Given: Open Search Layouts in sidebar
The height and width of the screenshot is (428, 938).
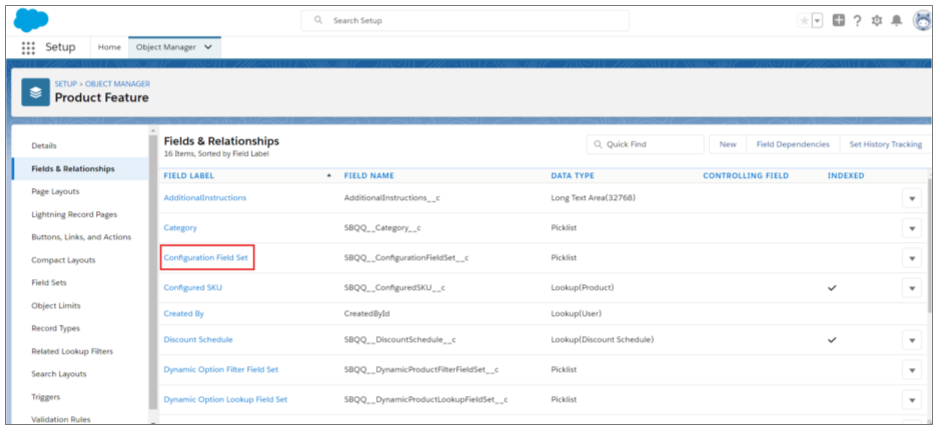Looking at the screenshot, I should [x=59, y=374].
